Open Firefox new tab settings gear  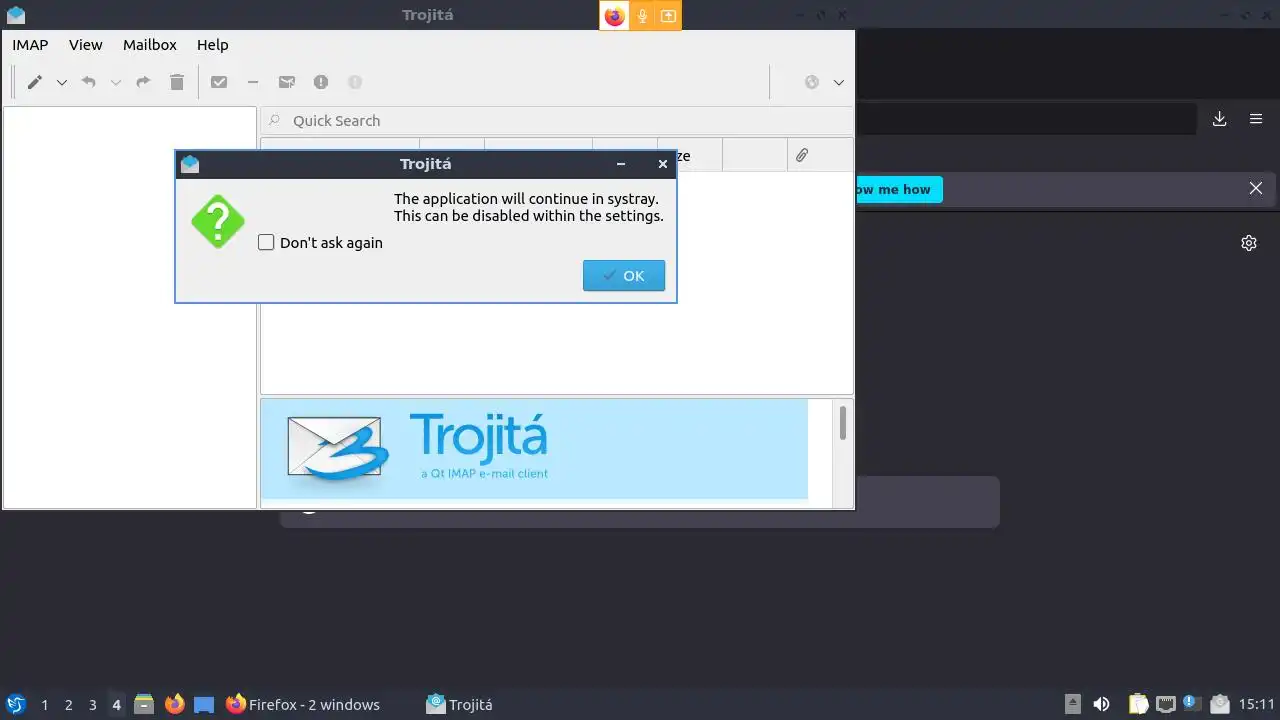pyautogui.click(x=1249, y=243)
